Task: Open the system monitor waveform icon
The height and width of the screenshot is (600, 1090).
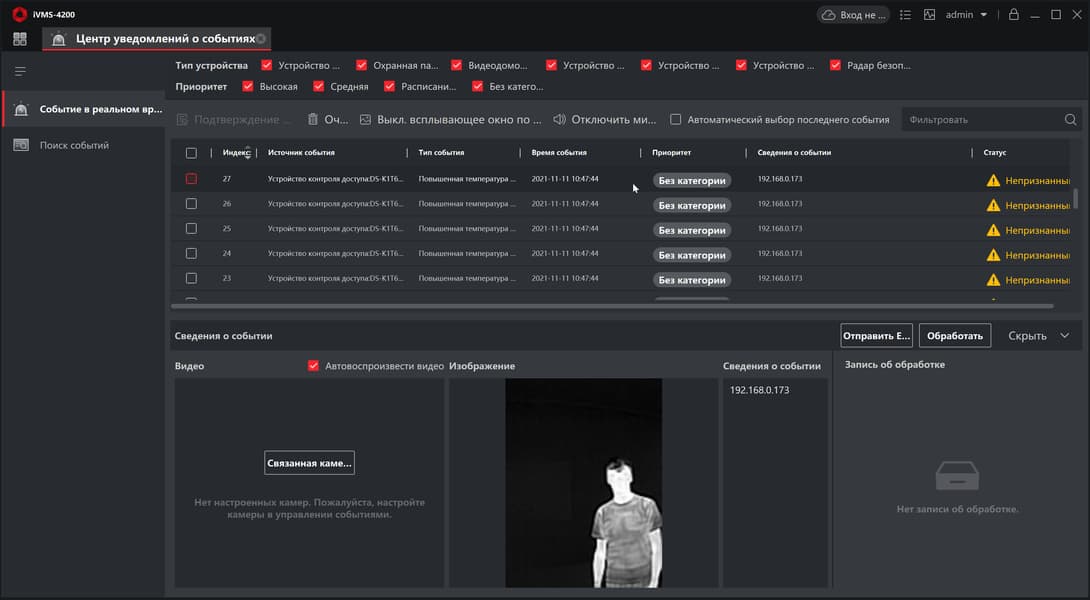Action: pyautogui.click(x=929, y=15)
